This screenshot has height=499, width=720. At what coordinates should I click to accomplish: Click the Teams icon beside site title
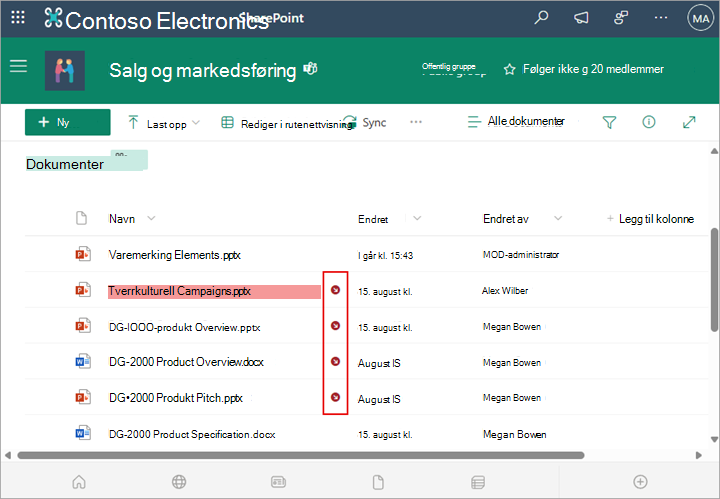311,69
